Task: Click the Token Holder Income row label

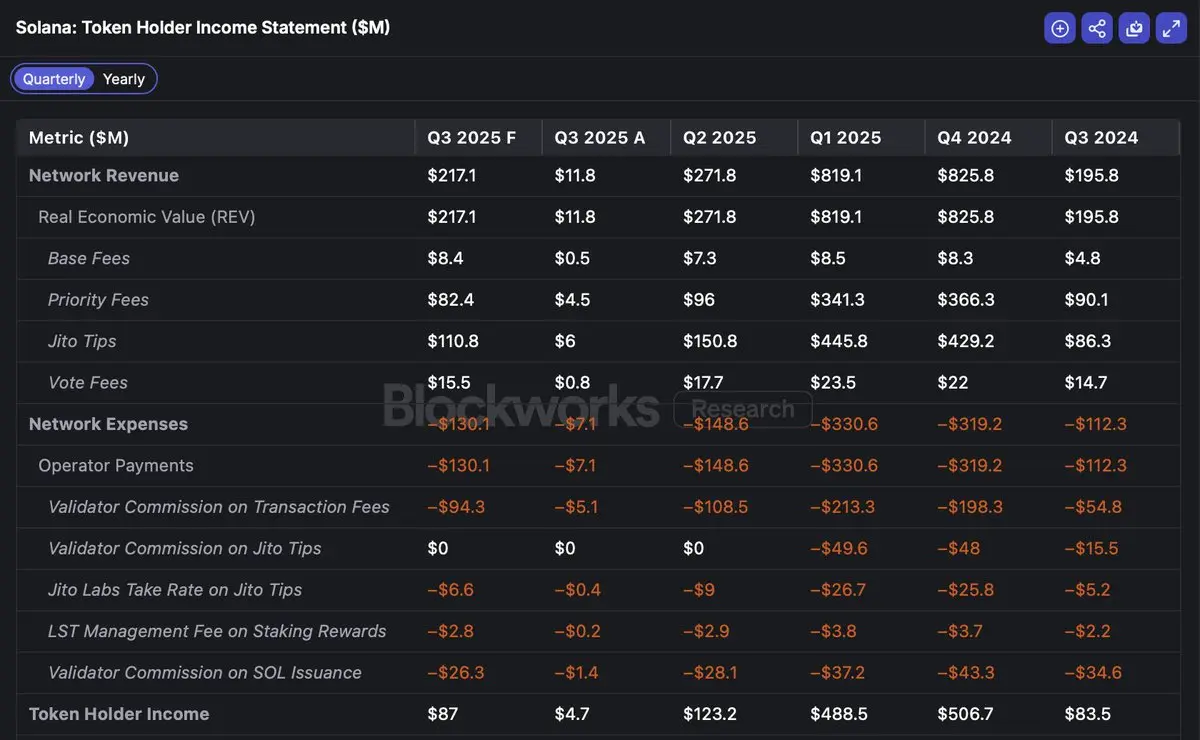Action: (x=119, y=714)
